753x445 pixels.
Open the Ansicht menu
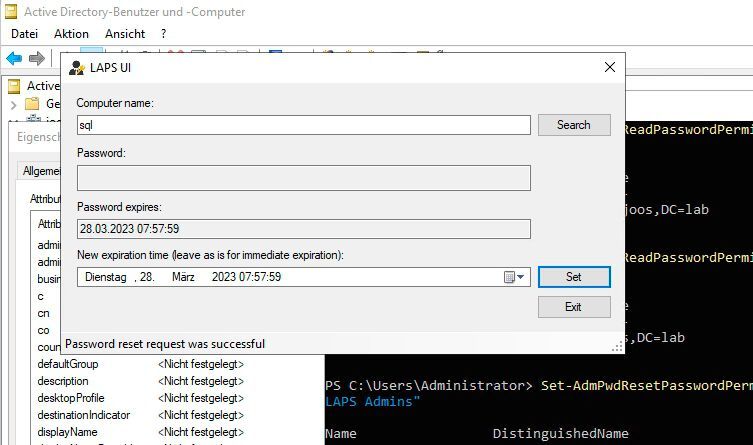[x=125, y=34]
